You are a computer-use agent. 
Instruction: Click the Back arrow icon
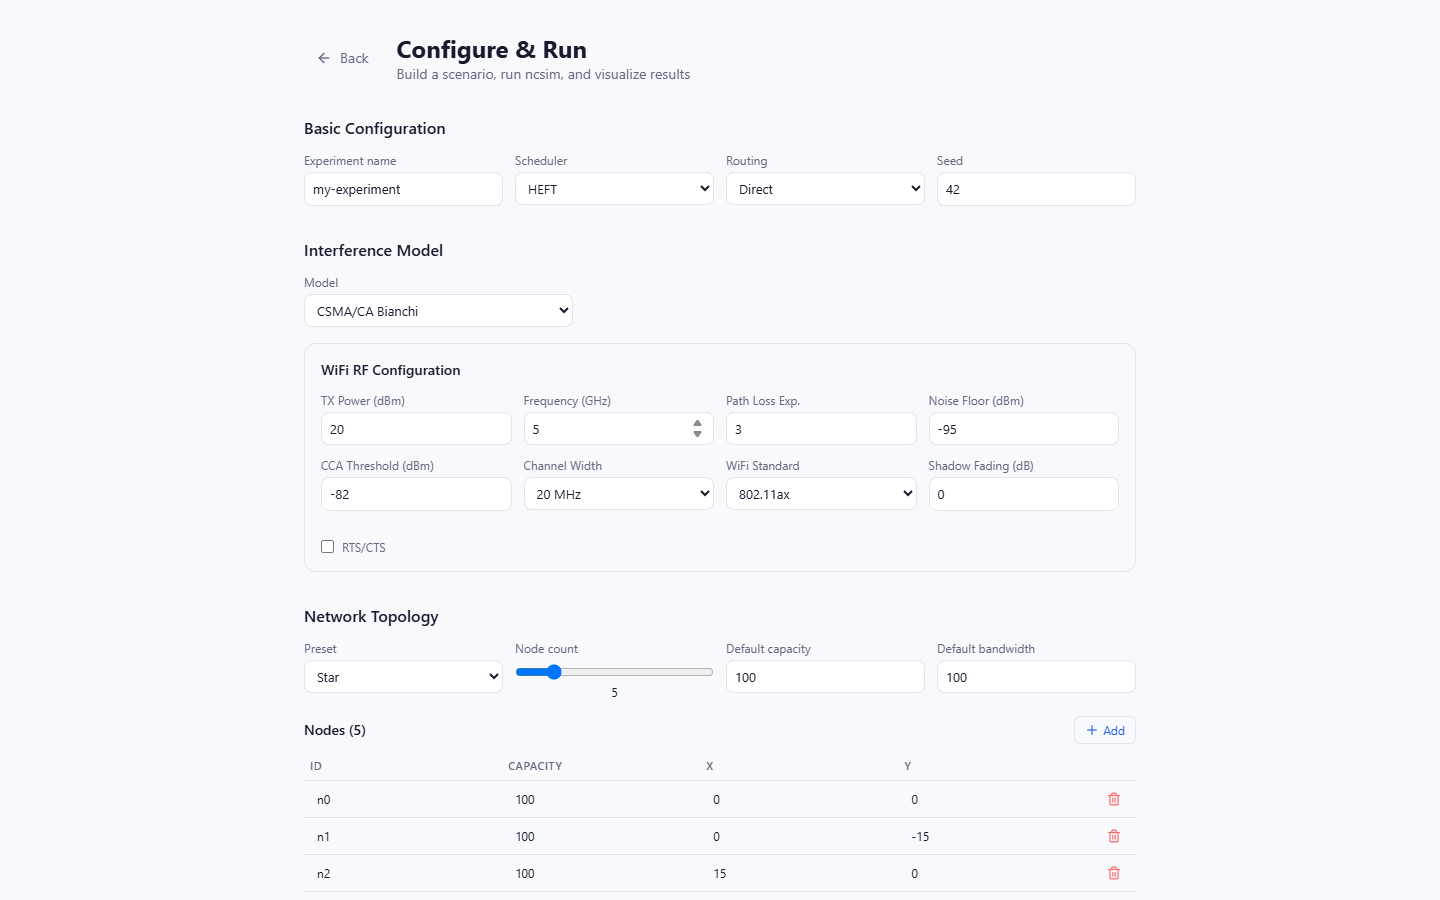click(324, 58)
